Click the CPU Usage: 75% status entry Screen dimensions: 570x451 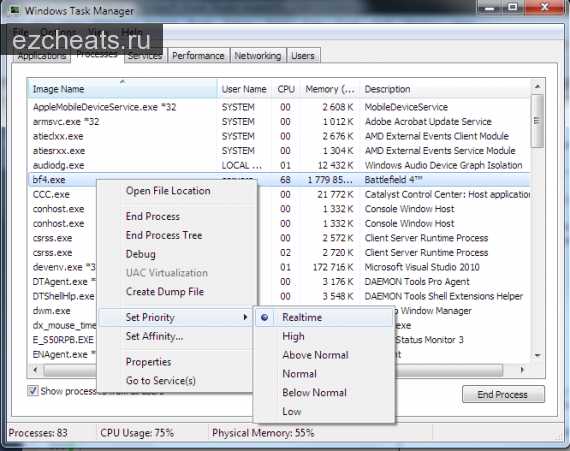coord(137,433)
